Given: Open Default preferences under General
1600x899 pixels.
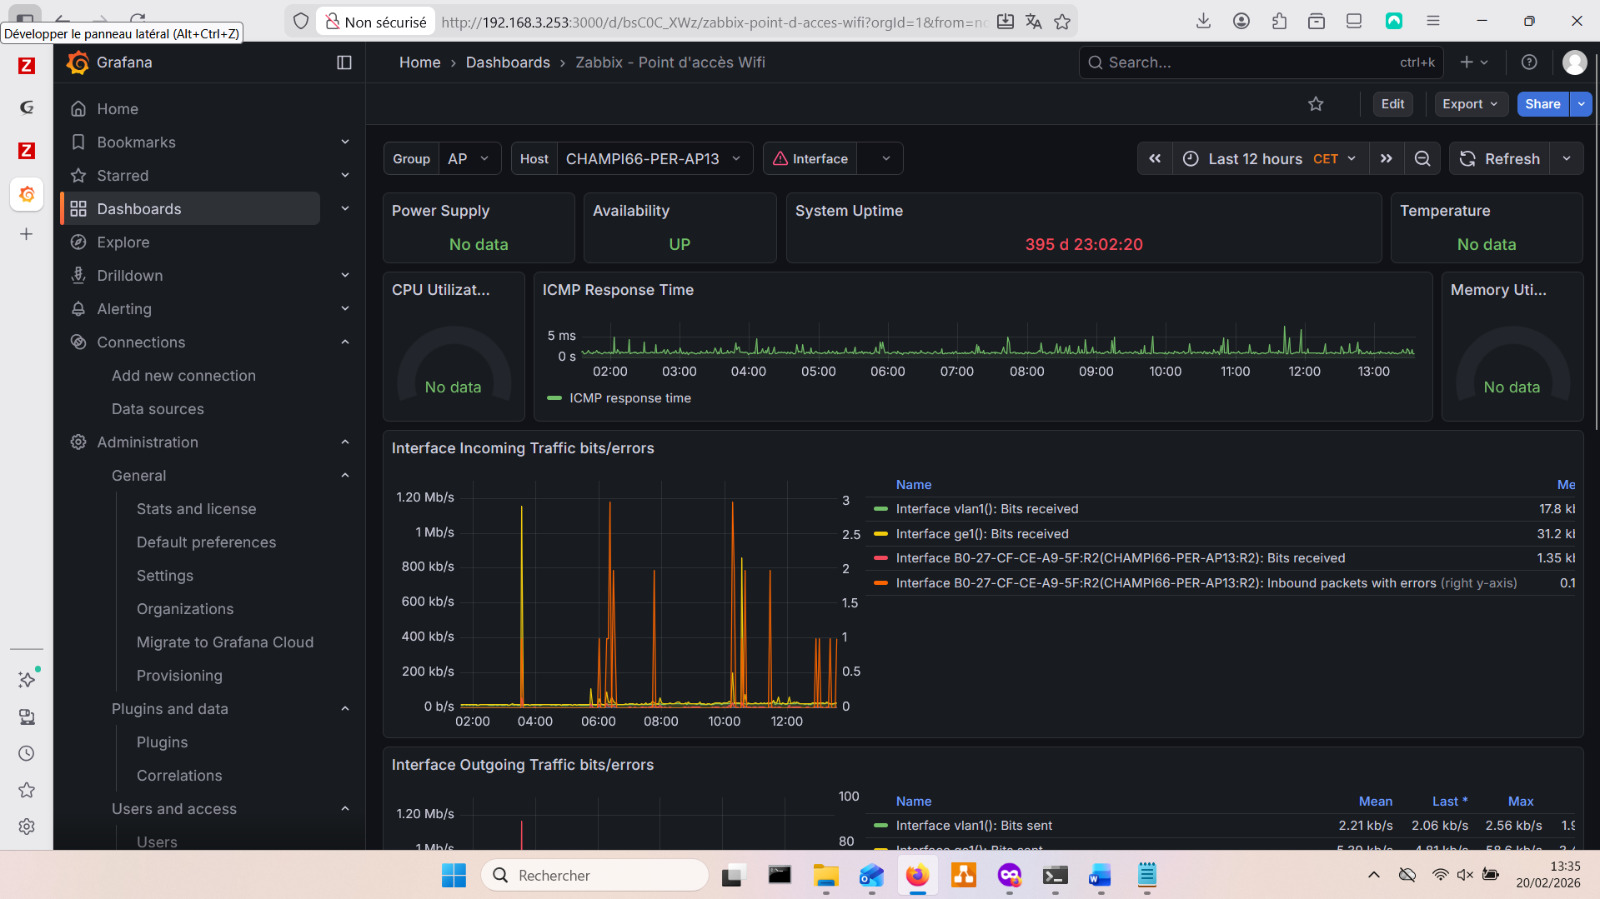Looking at the screenshot, I should pos(207,542).
